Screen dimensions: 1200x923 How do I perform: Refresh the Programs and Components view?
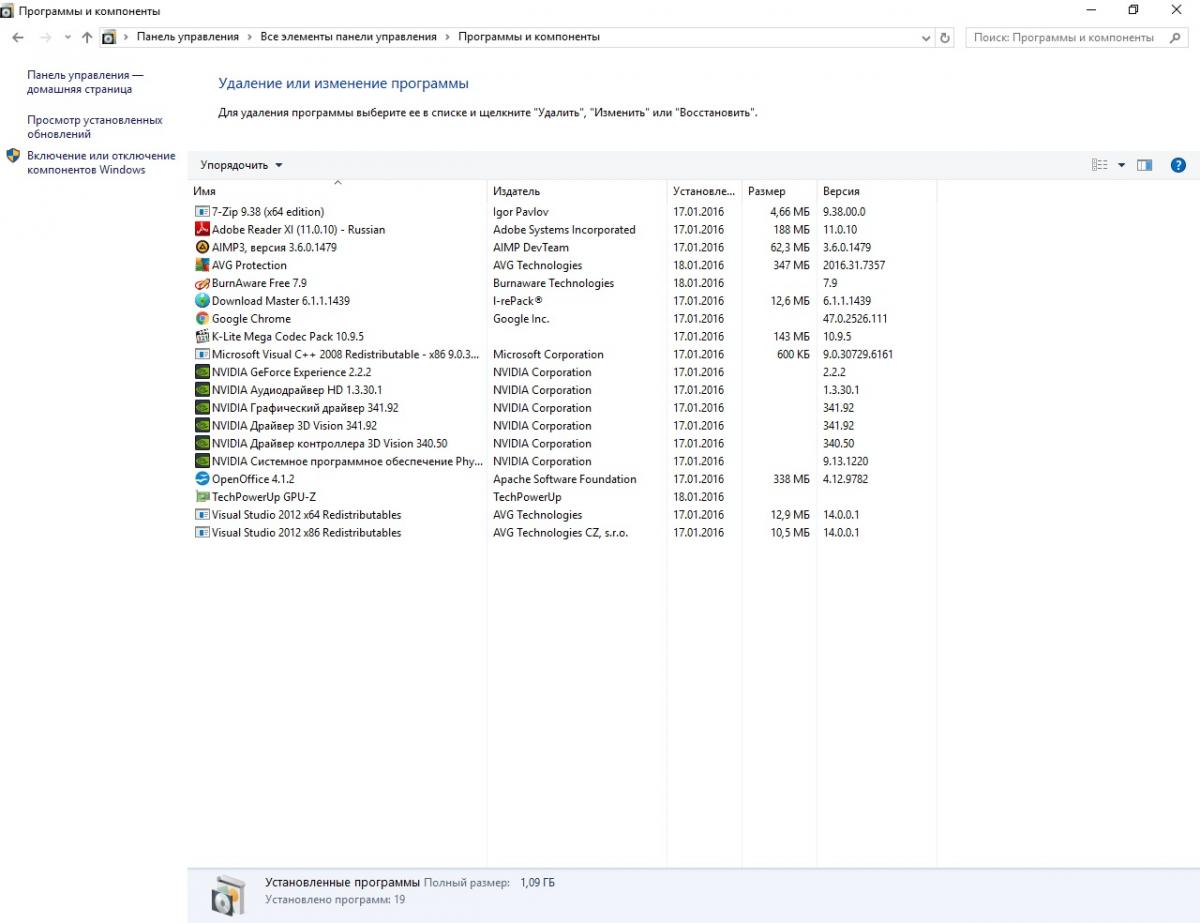946,37
